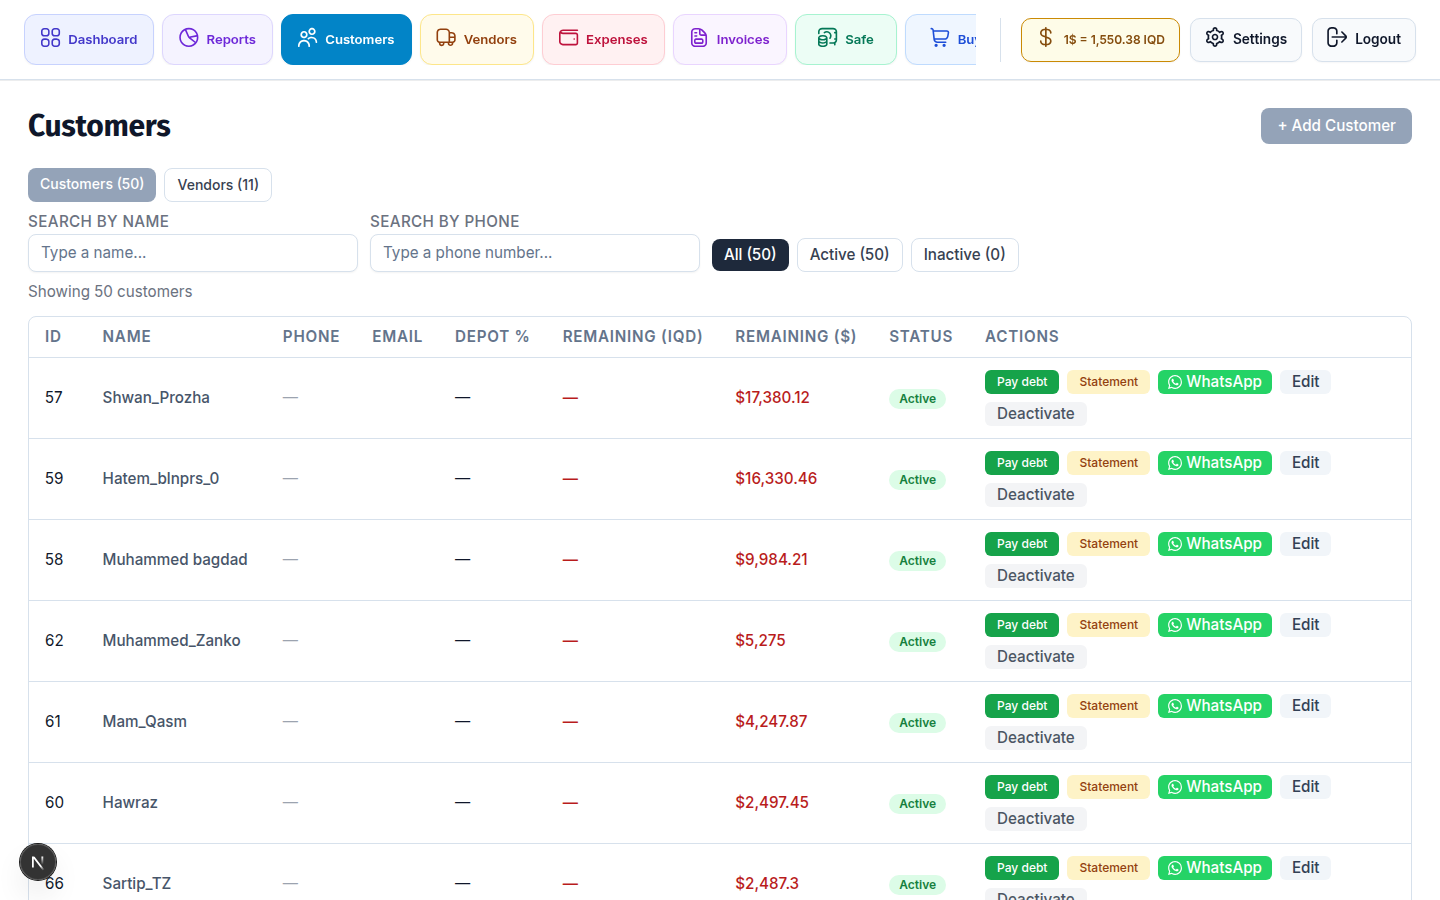Open the Invoices section
This screenshot has width=1440, height=900.
(730, 39)
